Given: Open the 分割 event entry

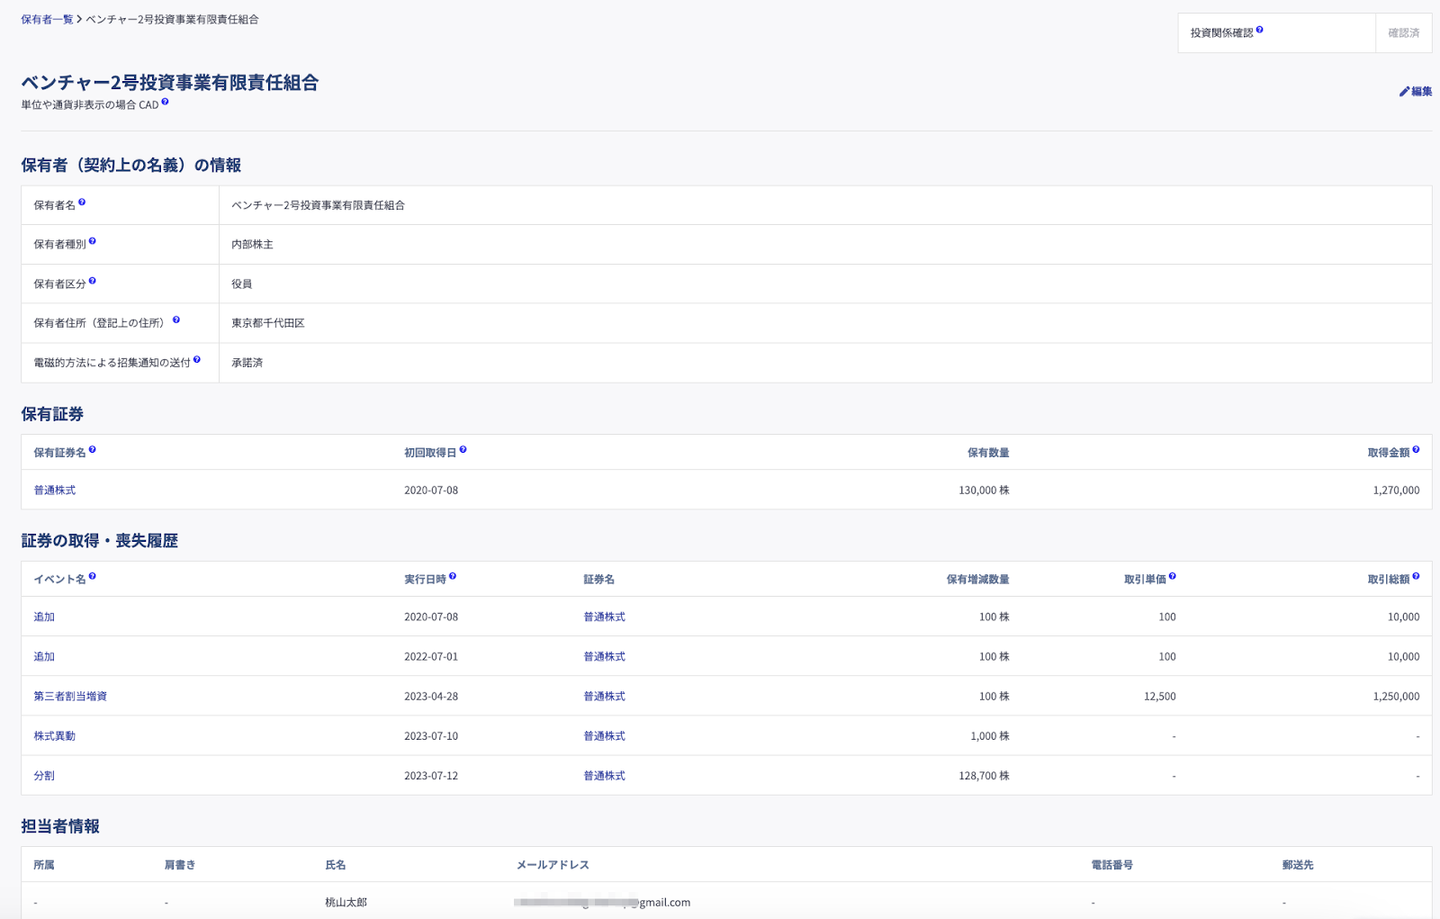Looking at the screenshot, I should 44,776.
